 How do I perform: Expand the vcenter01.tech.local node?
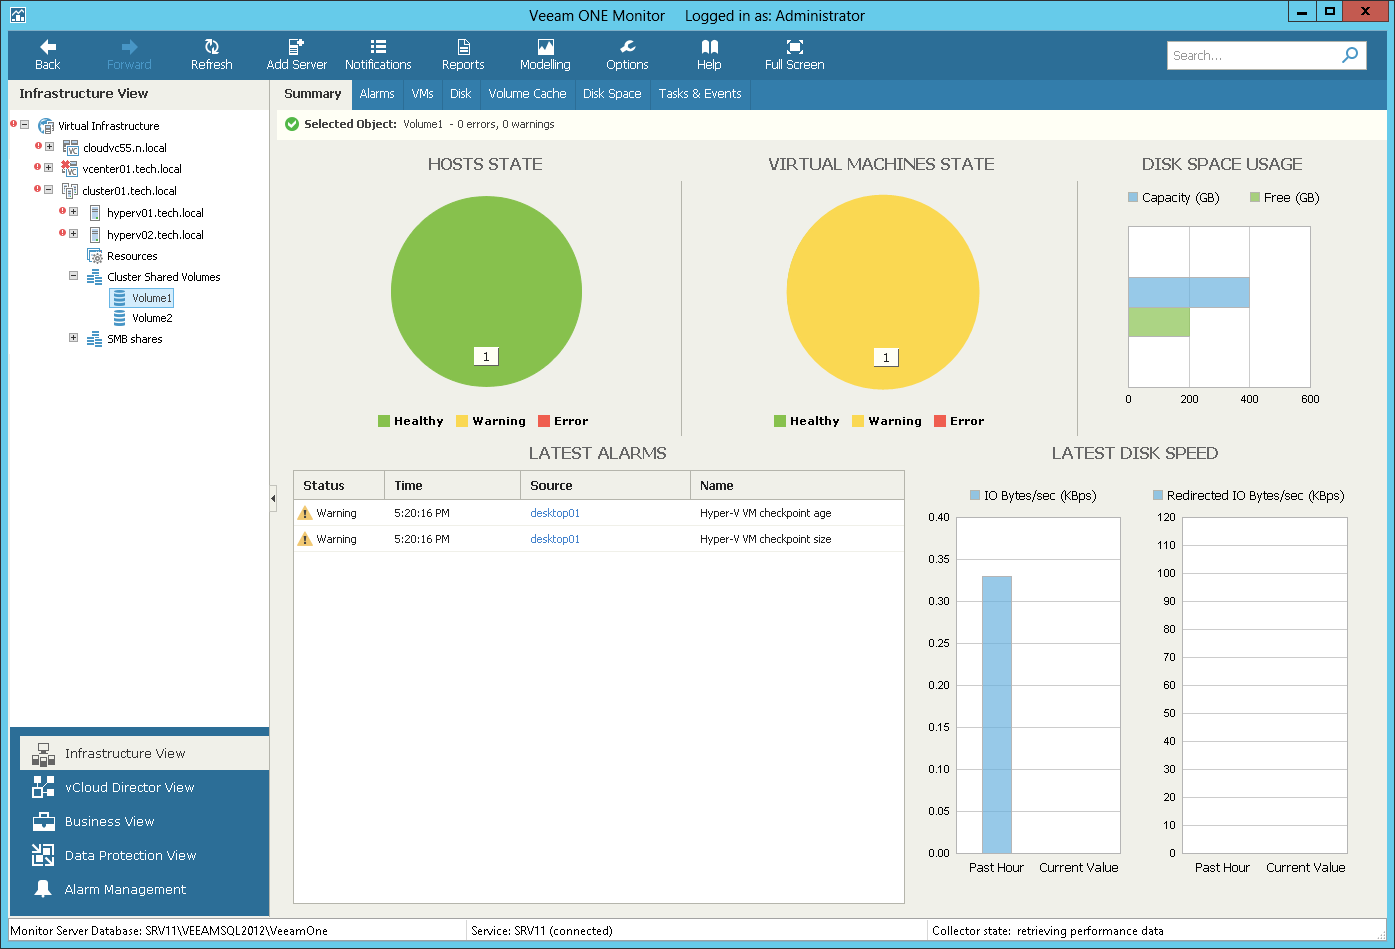(49, 168)
